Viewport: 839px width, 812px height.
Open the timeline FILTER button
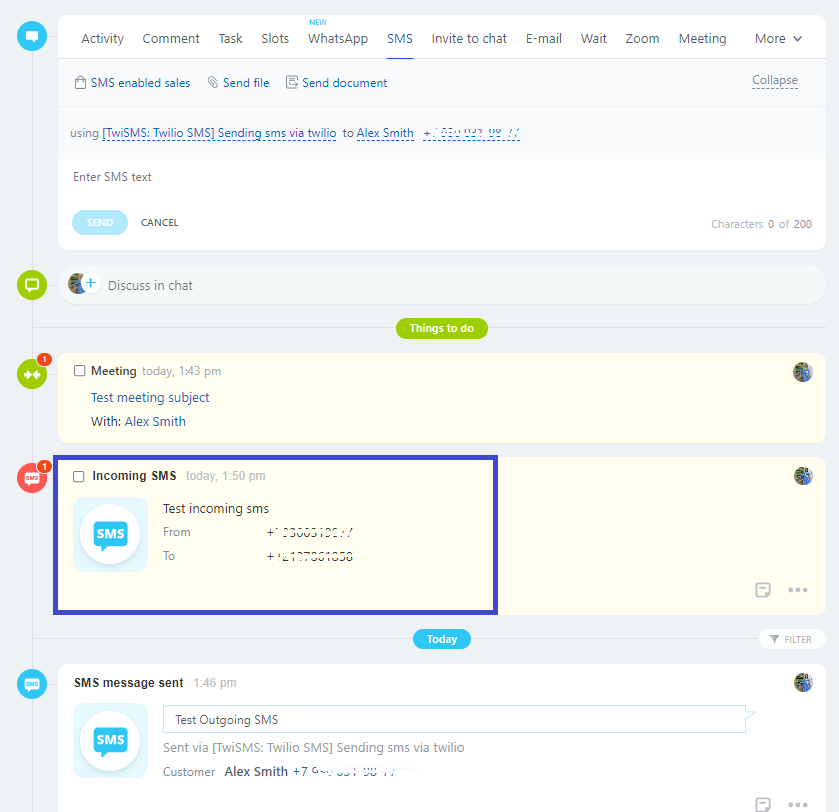tap(792, 639)
